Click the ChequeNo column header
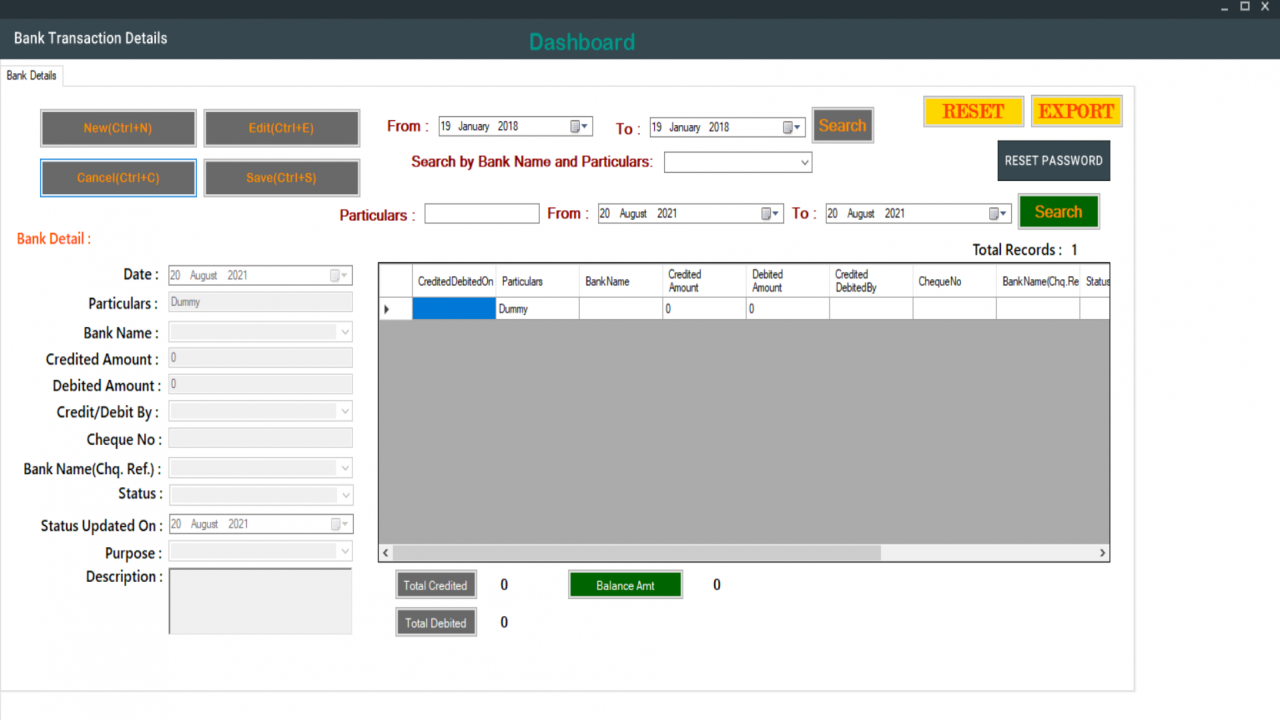 (954, 281)
